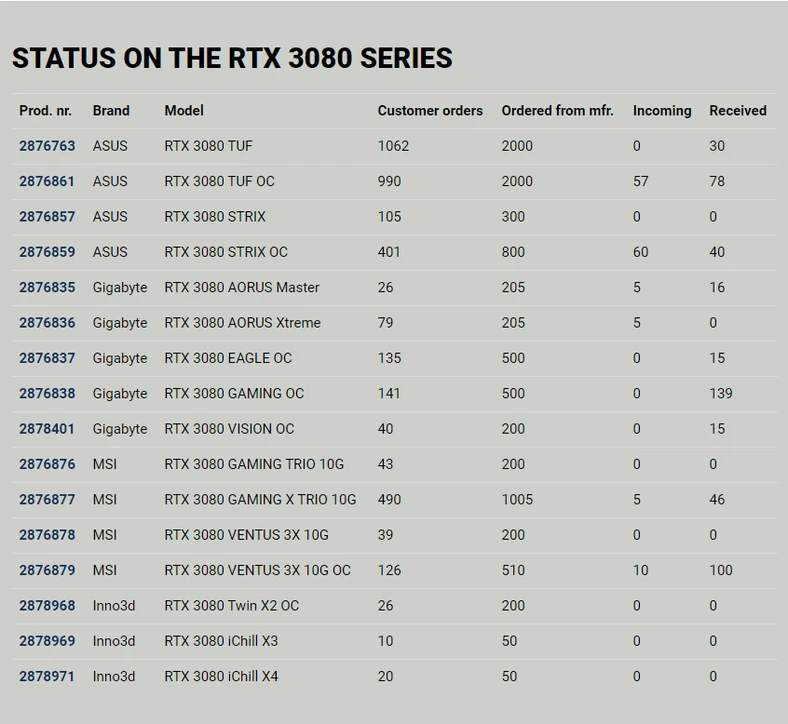
Task: Click the 2876876 product link
Action: tap(47, 464)
